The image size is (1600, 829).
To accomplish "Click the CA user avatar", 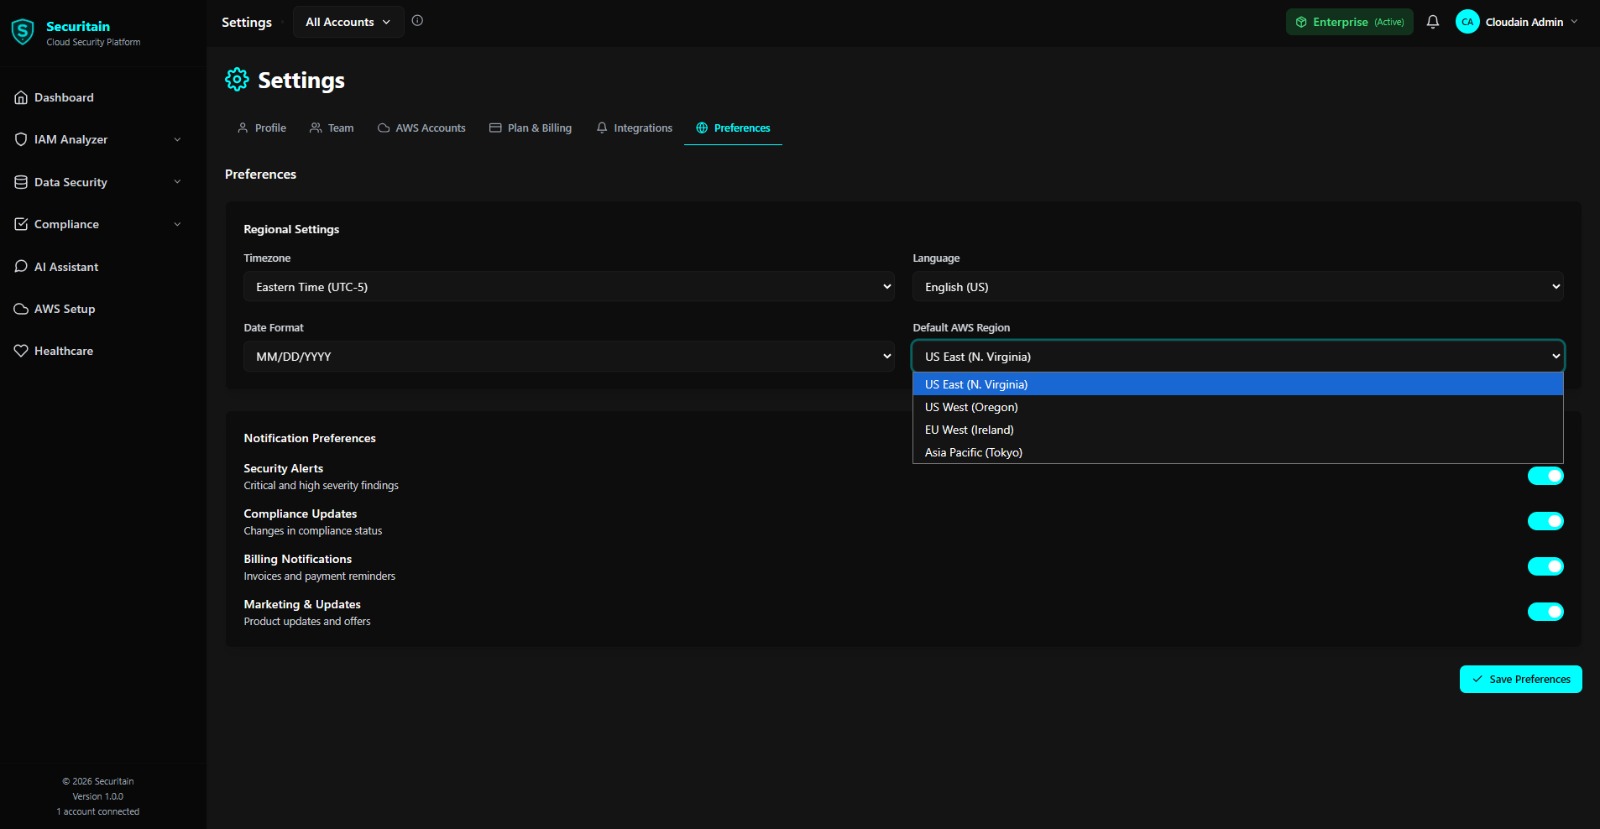I will click(x=1467, y=22).
